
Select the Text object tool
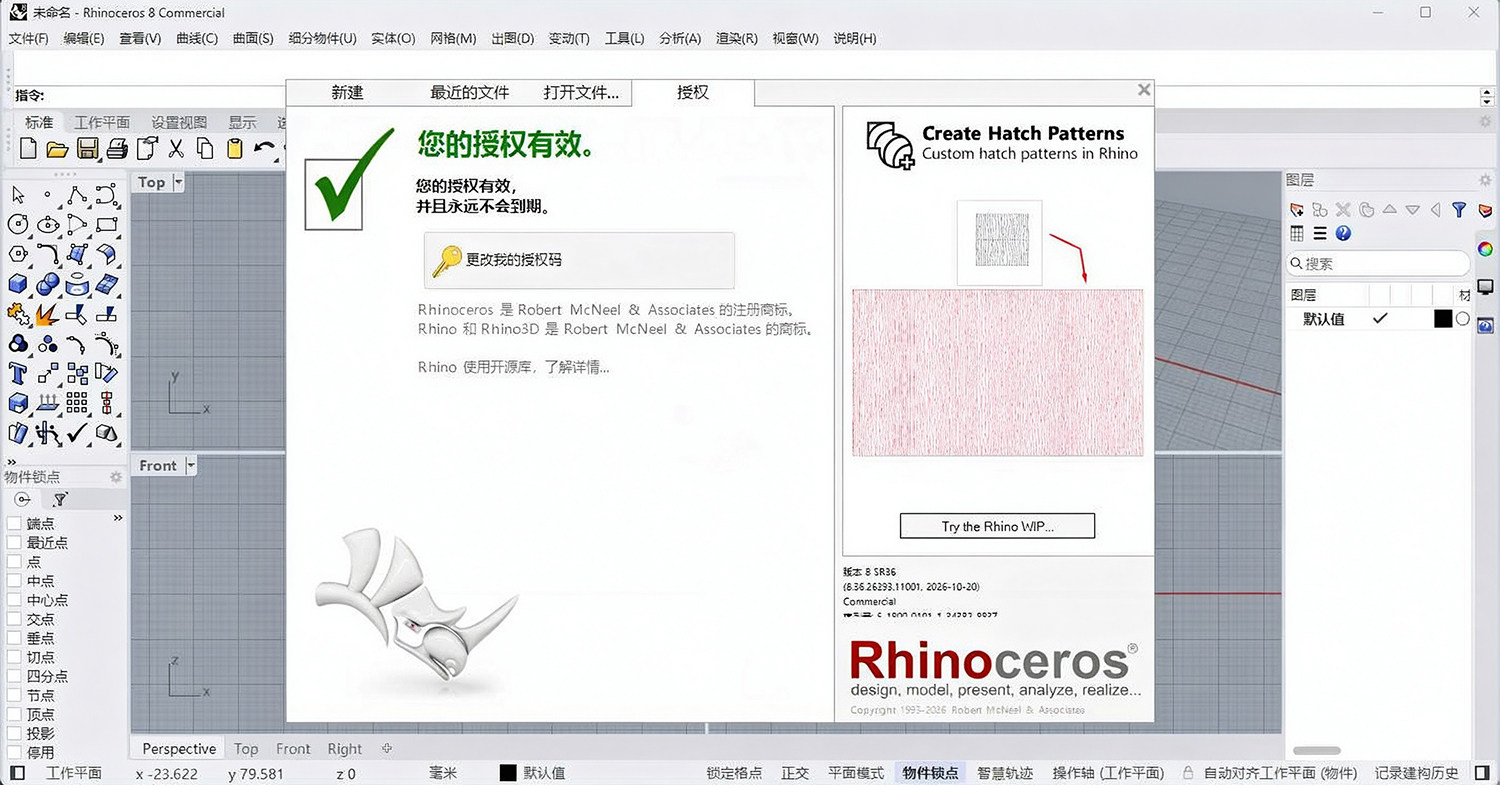point(18,374)
